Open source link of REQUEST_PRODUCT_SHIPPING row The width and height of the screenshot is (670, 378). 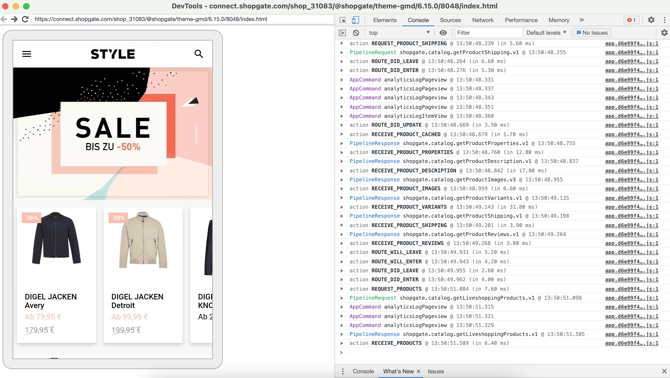(x=632, y=44)
